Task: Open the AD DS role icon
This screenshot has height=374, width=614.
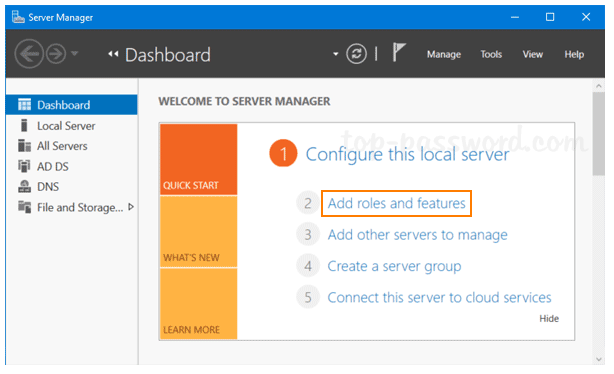Action: click(x=24, y=166)
